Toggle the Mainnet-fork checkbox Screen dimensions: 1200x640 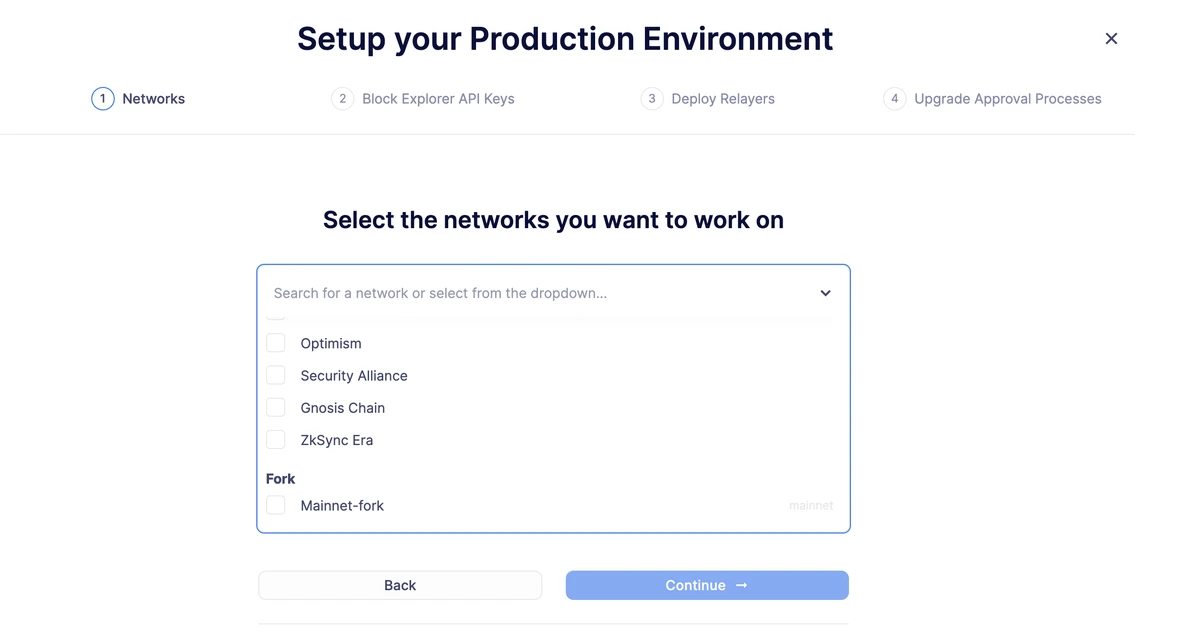tap(276, 506)
